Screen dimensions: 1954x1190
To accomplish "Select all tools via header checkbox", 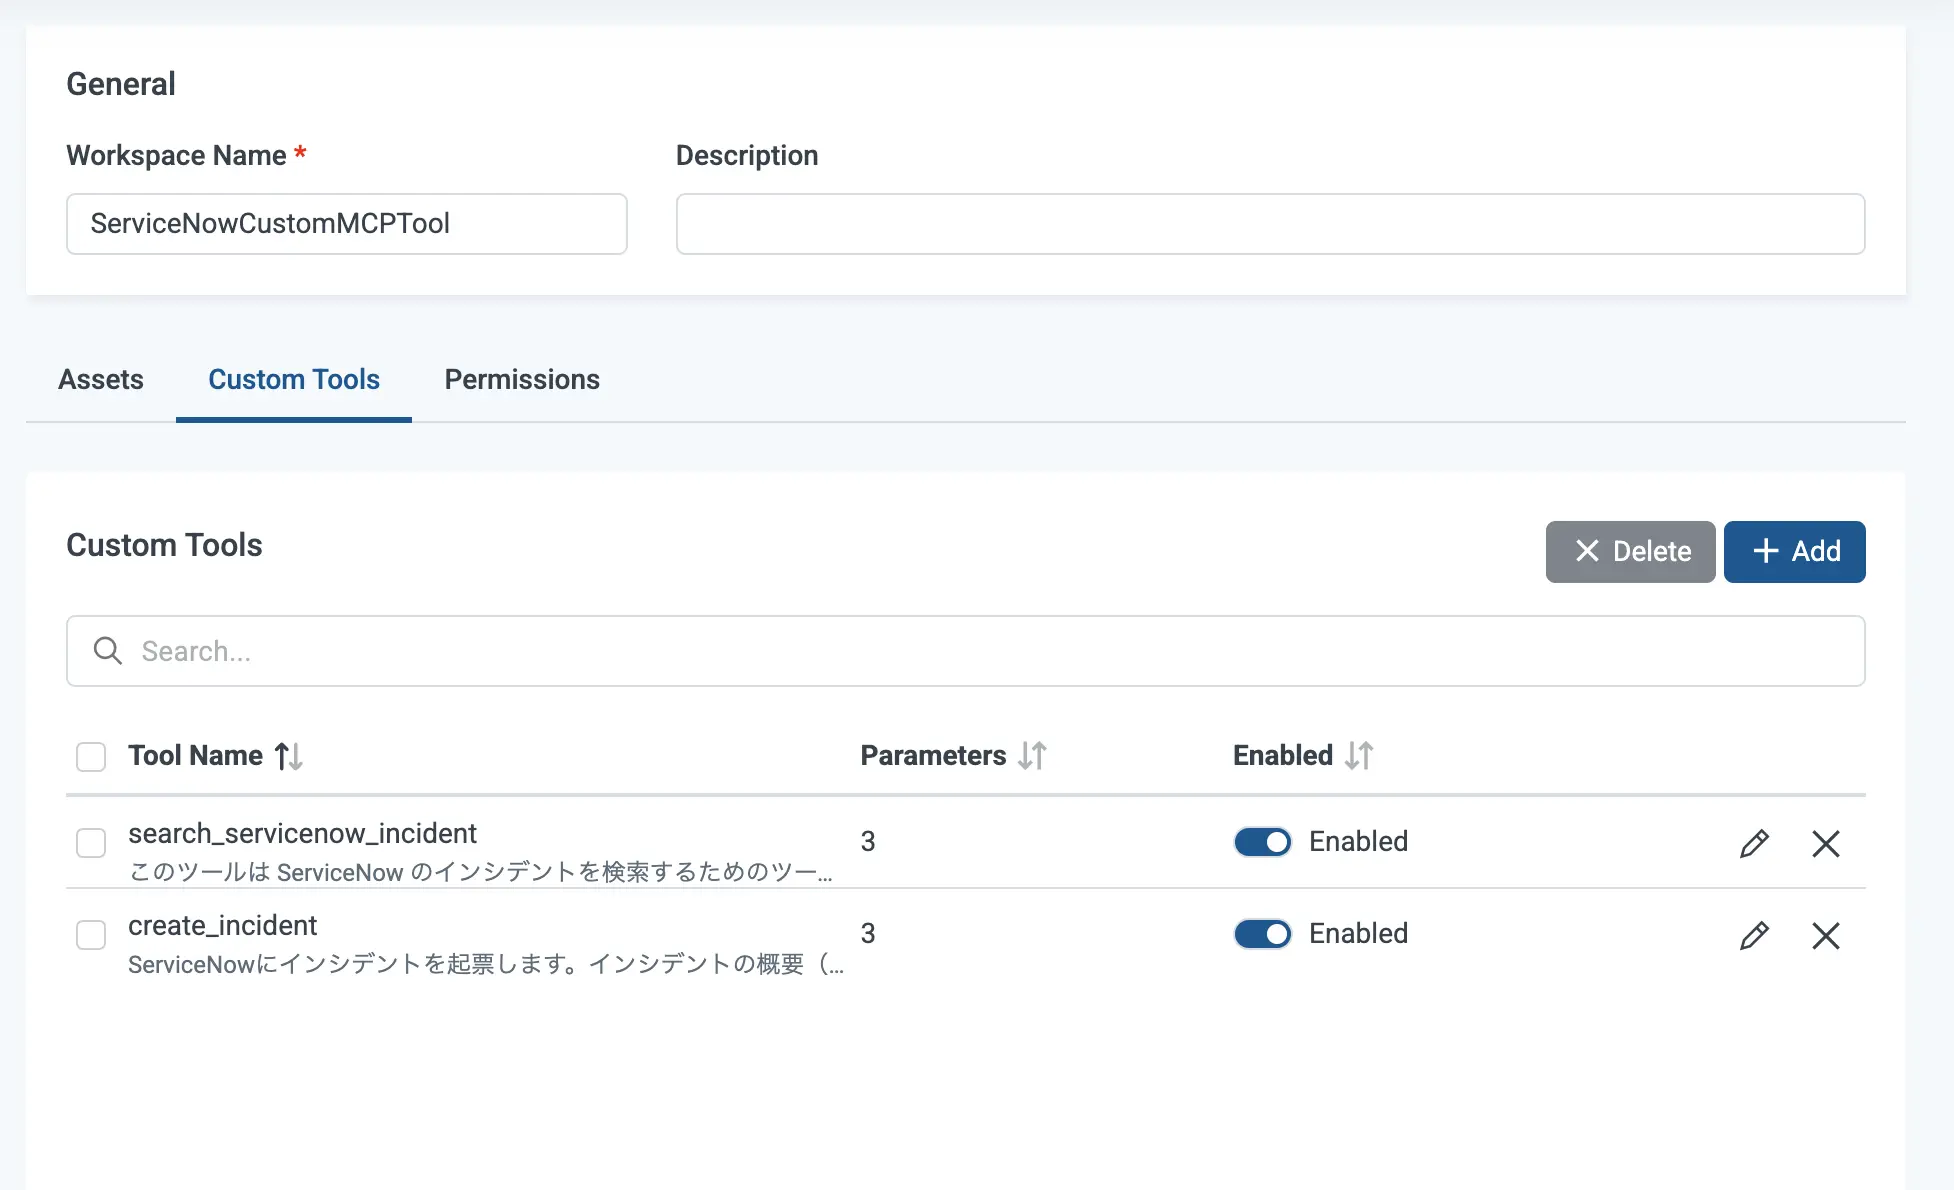I will point(91,757).
